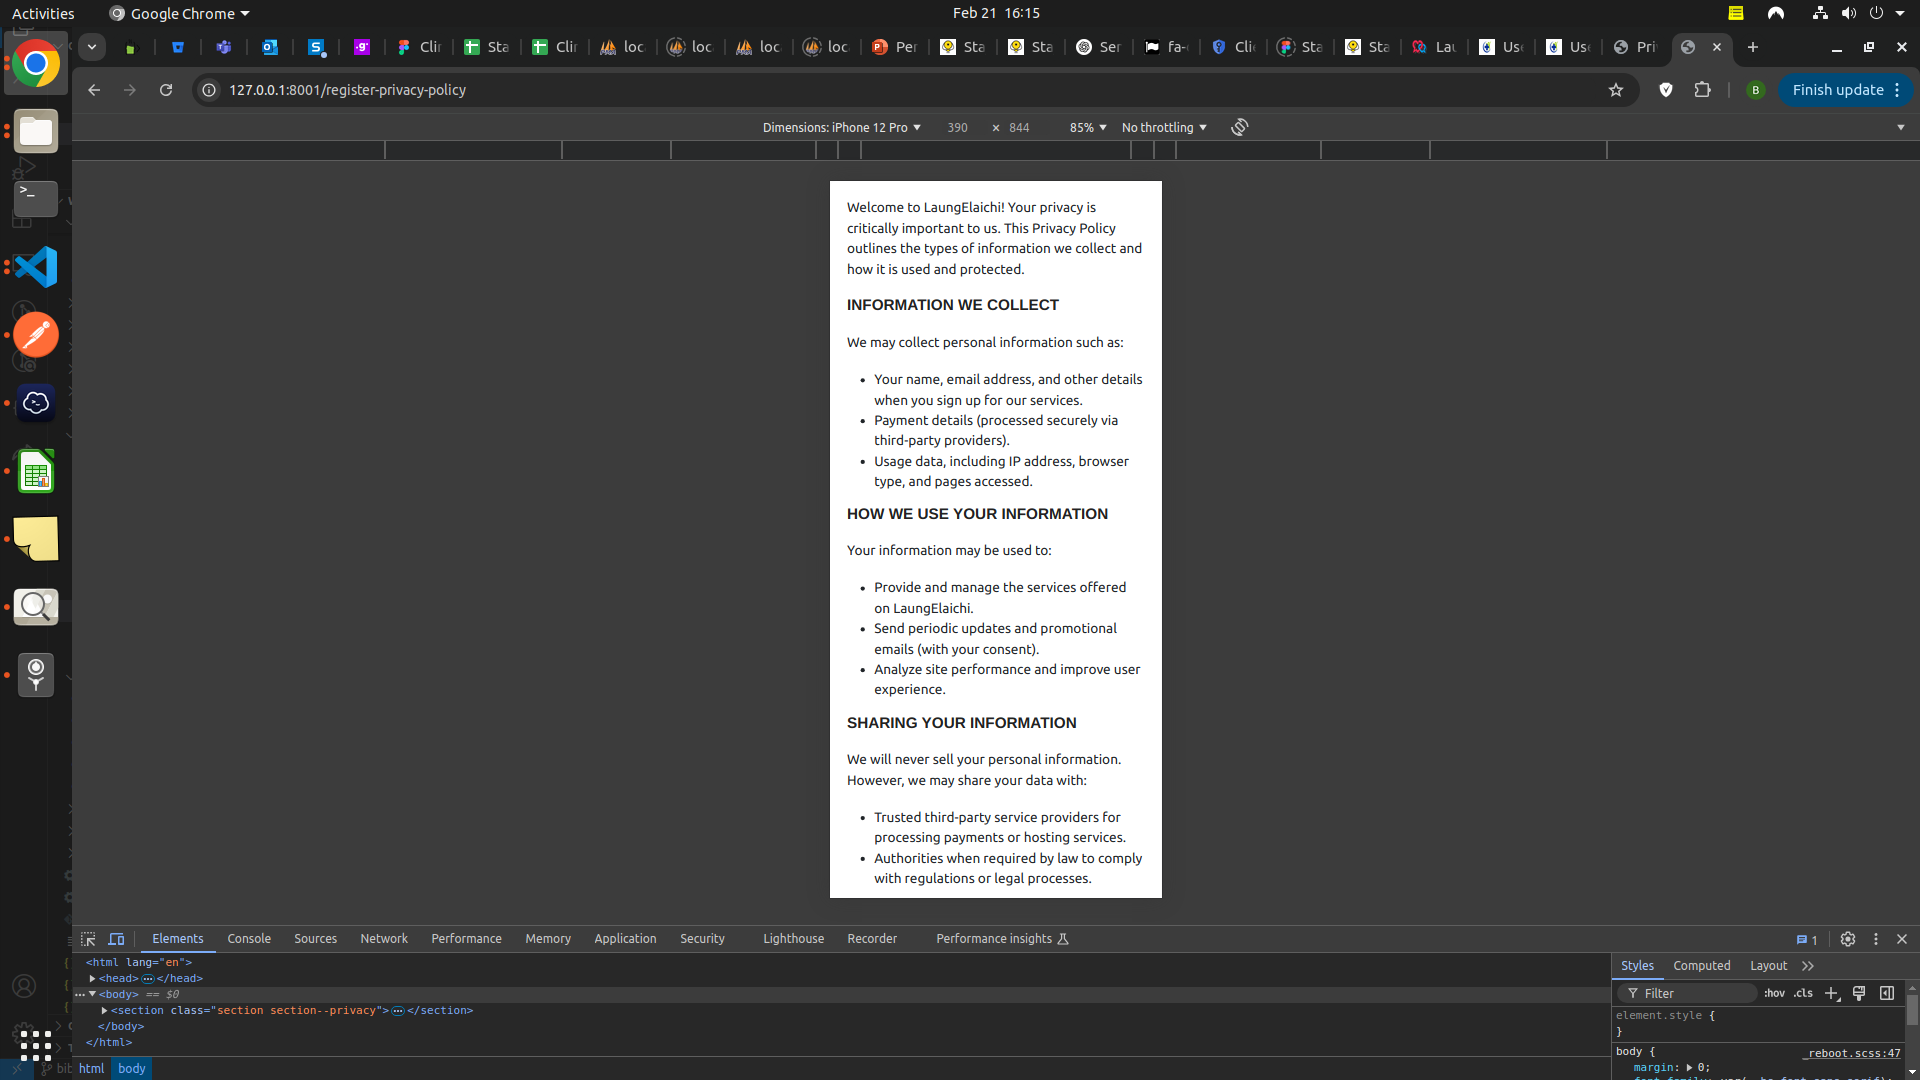
Task: Open Dimensions iPhone 12 Pro dropdown
Action: click(x=841, y=128)
